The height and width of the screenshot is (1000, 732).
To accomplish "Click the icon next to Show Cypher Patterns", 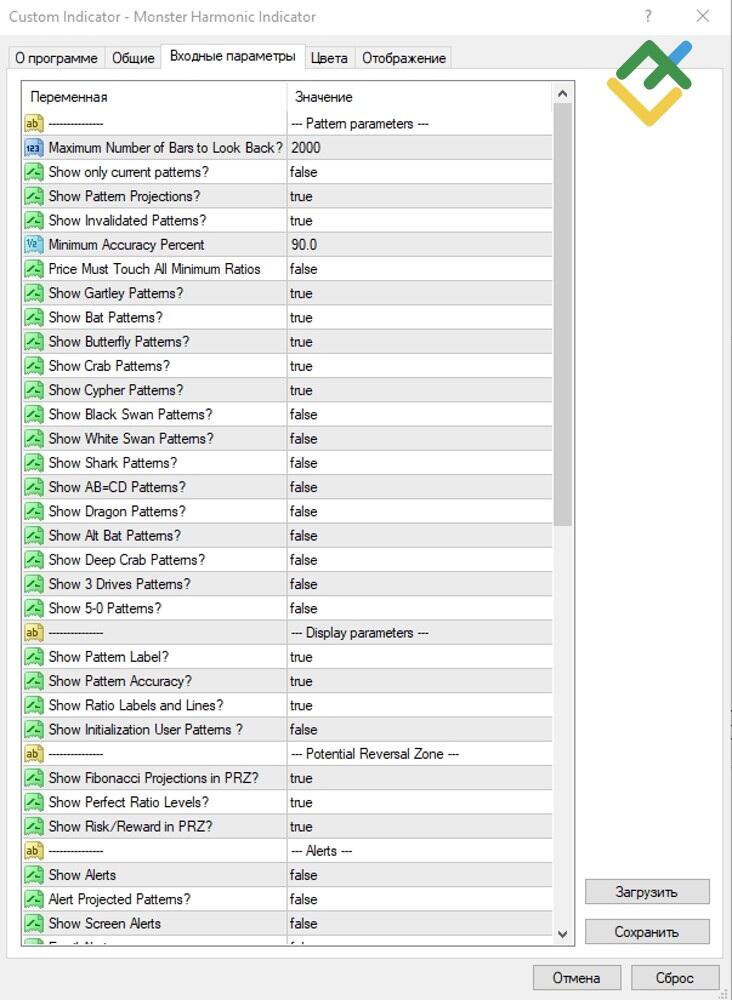I will point(33,390).
